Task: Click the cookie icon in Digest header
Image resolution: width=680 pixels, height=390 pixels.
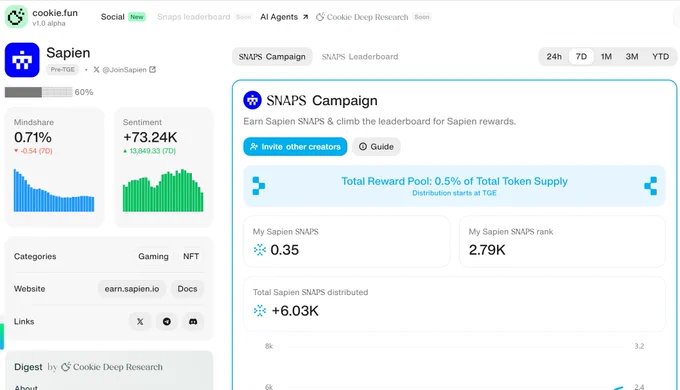Action: pyautogui.click(x=66, y=367)
